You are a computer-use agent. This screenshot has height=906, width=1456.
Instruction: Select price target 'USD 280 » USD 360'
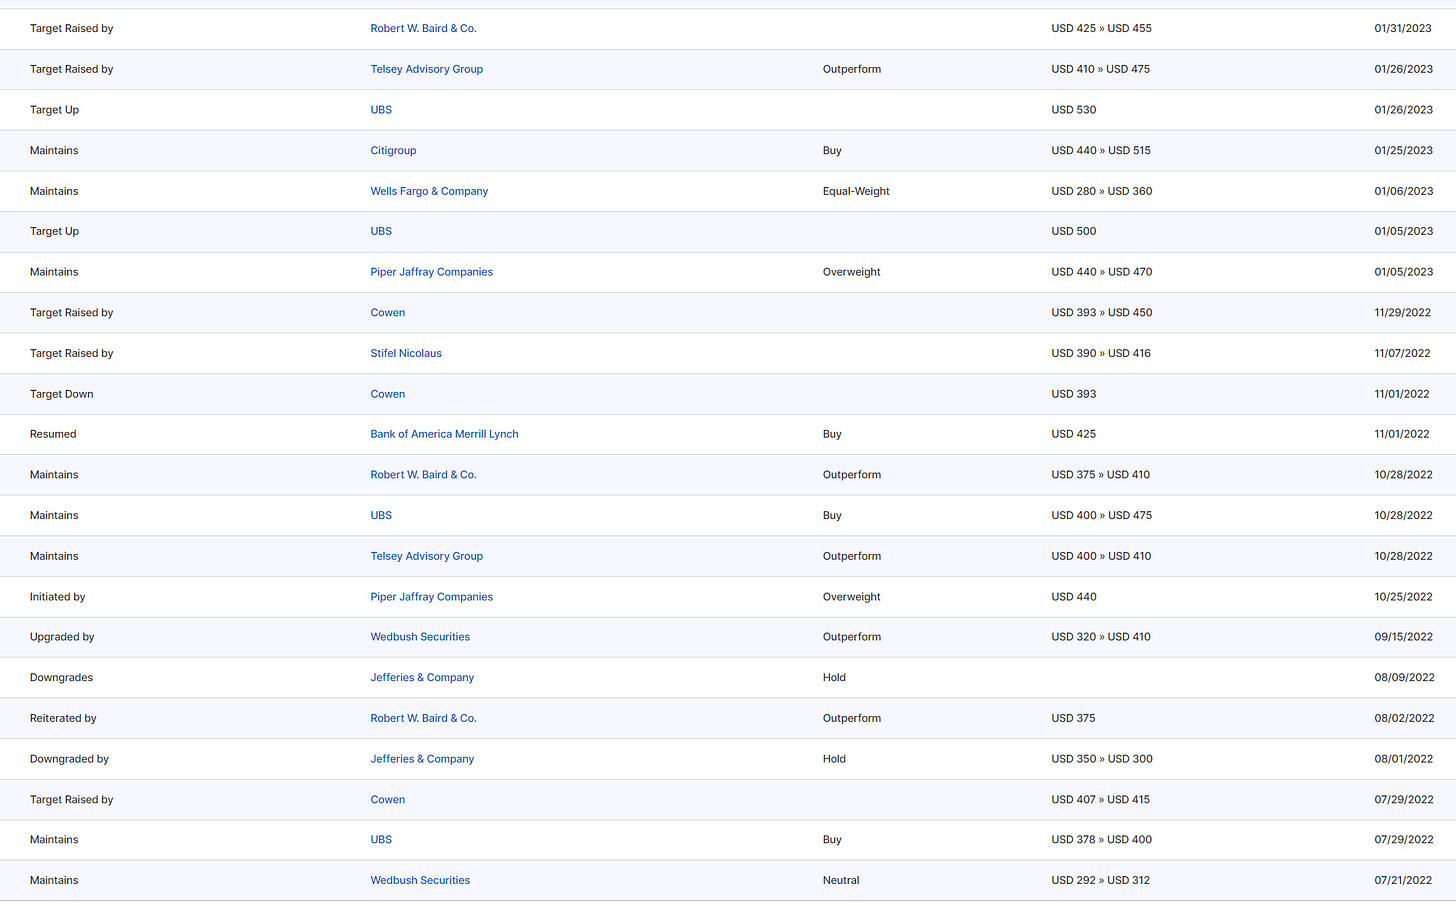tap(1101, 191)
